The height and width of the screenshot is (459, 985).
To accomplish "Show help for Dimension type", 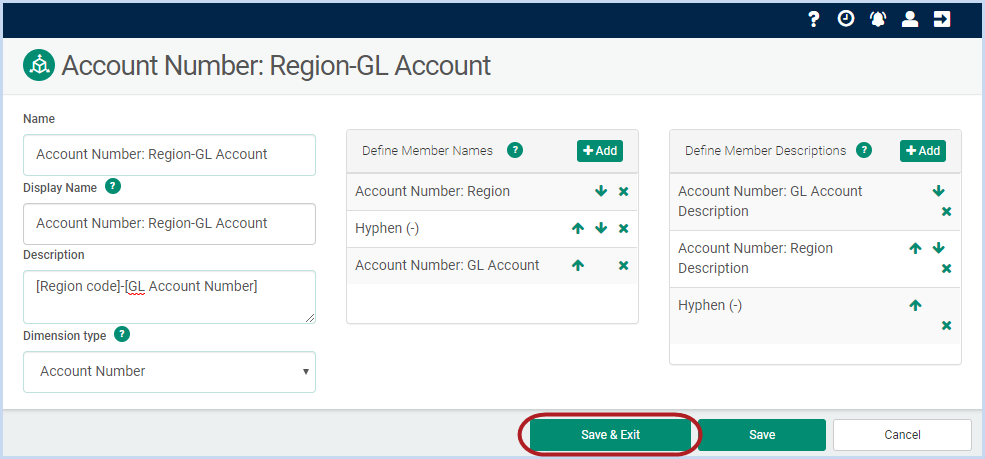I will (122, 335).
